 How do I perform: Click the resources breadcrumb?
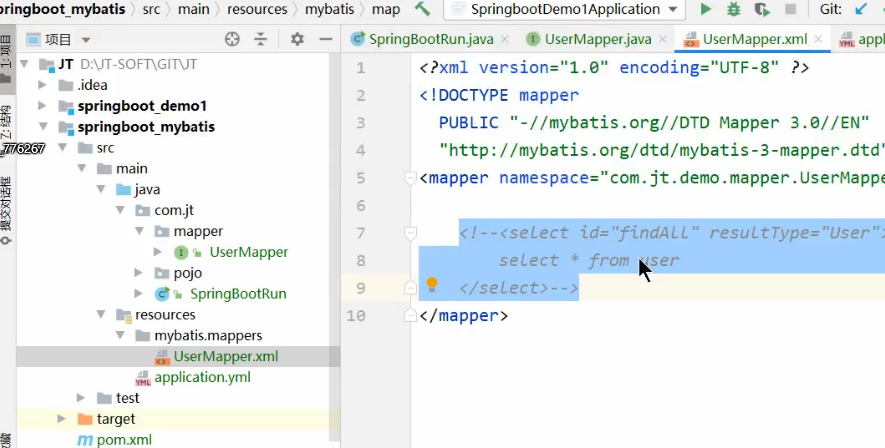[257, 9]
